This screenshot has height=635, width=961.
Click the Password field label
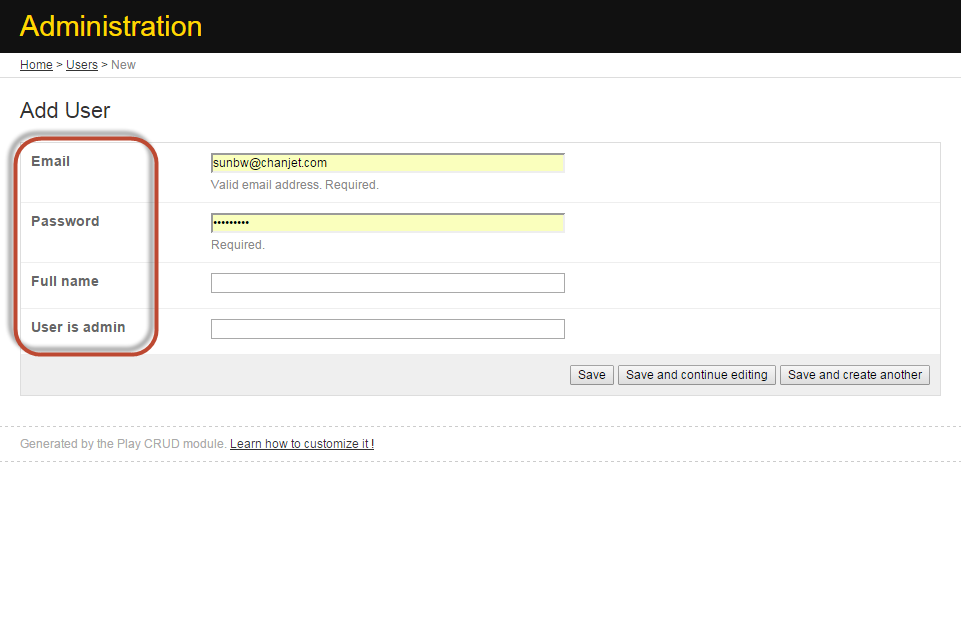click(x=65, y=221)
